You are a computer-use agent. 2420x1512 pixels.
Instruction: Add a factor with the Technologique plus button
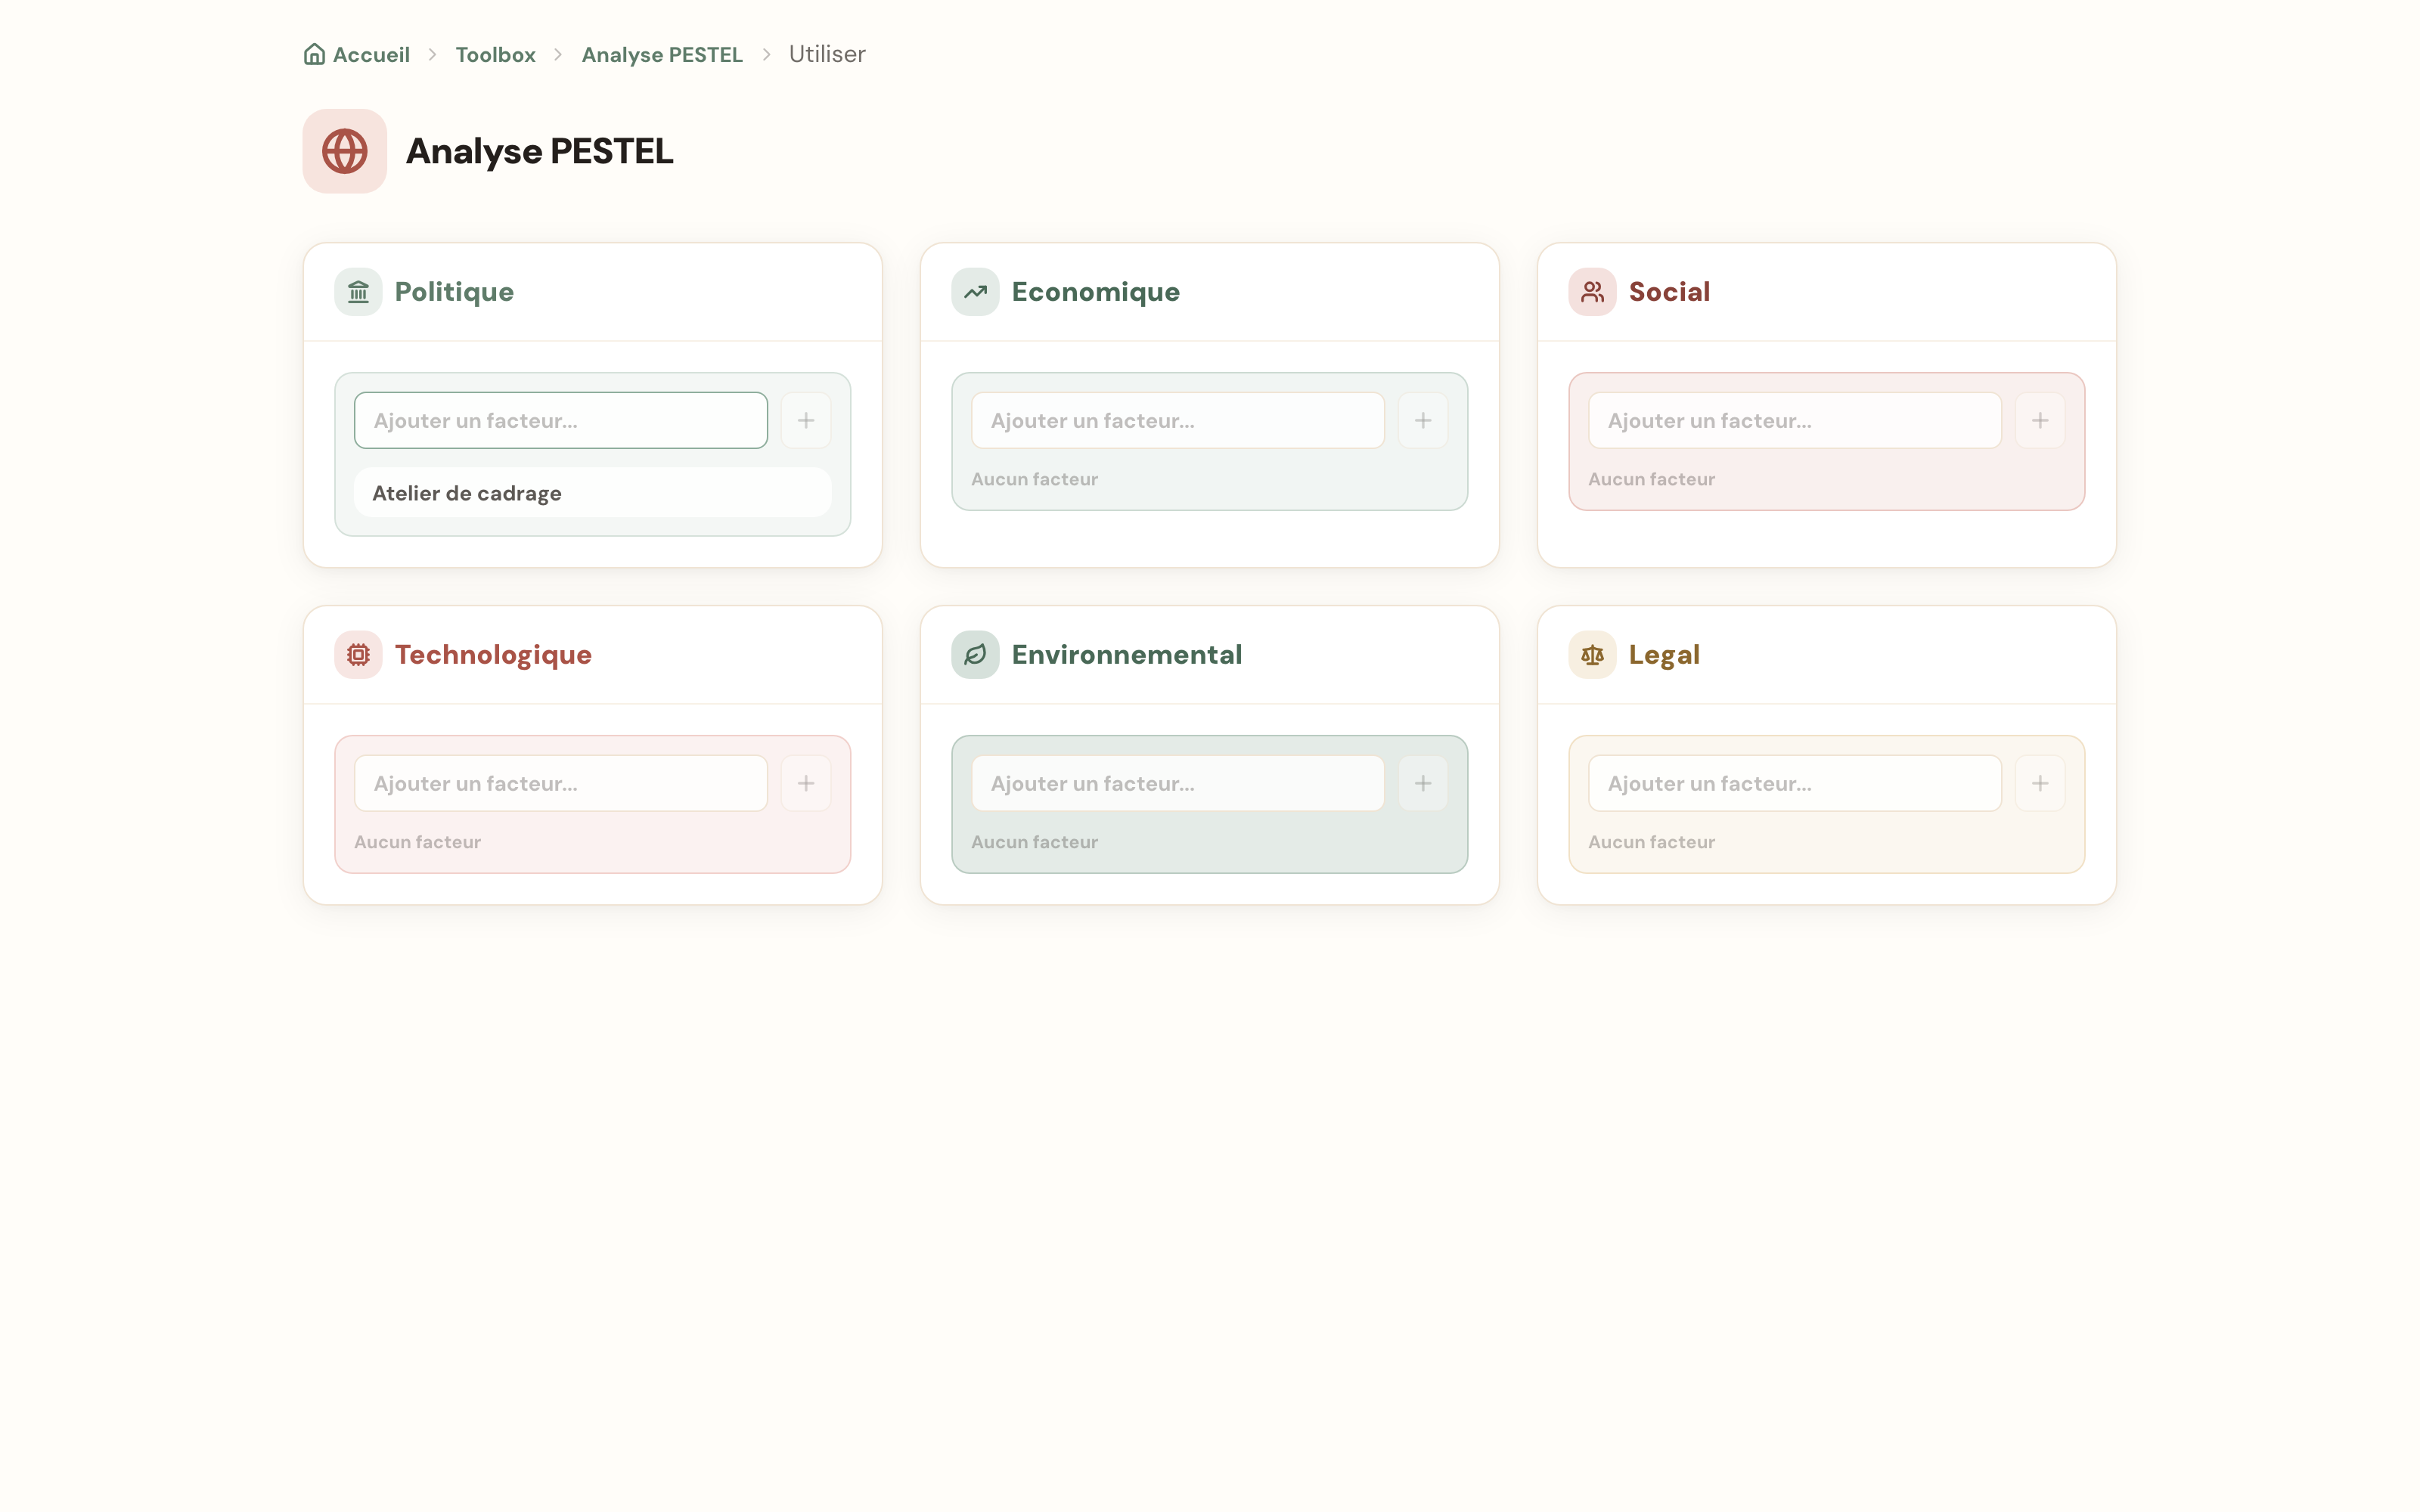coord(806,783)
